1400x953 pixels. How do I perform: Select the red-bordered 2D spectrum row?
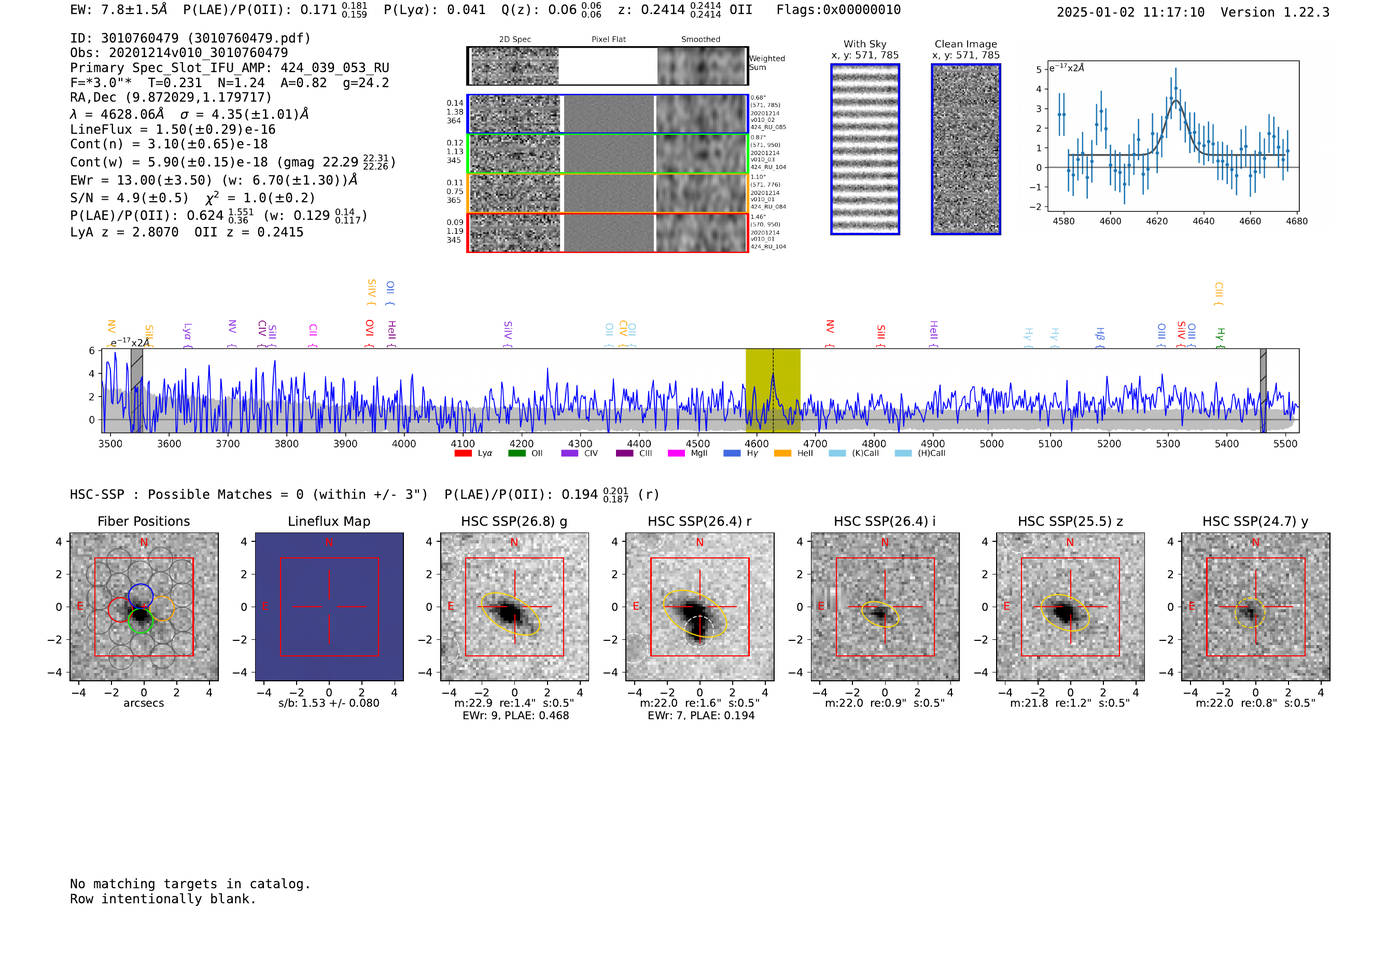[607, 232]
